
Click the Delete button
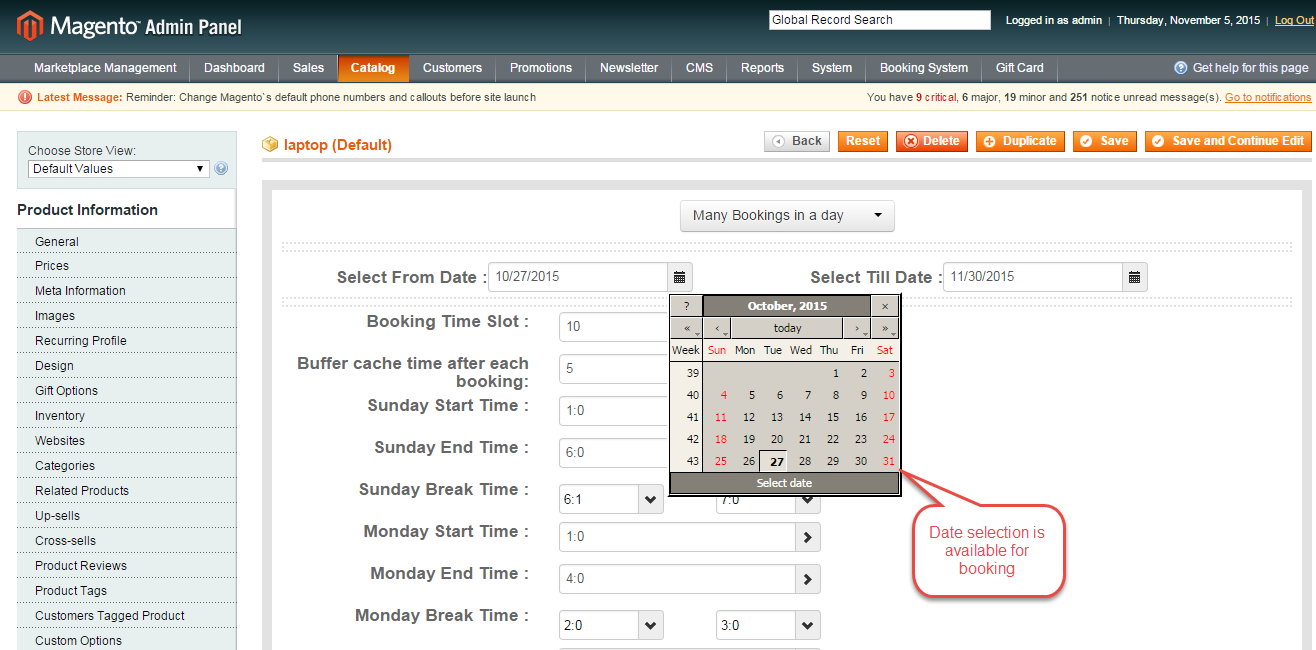(932, 141)
